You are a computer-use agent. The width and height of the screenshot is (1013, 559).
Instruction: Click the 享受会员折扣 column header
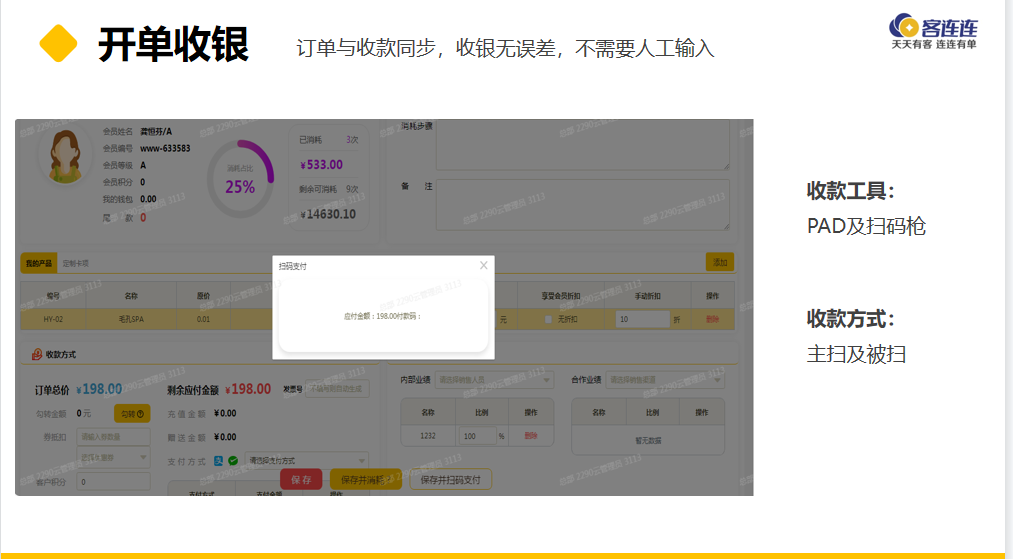(x=561, y=296)
